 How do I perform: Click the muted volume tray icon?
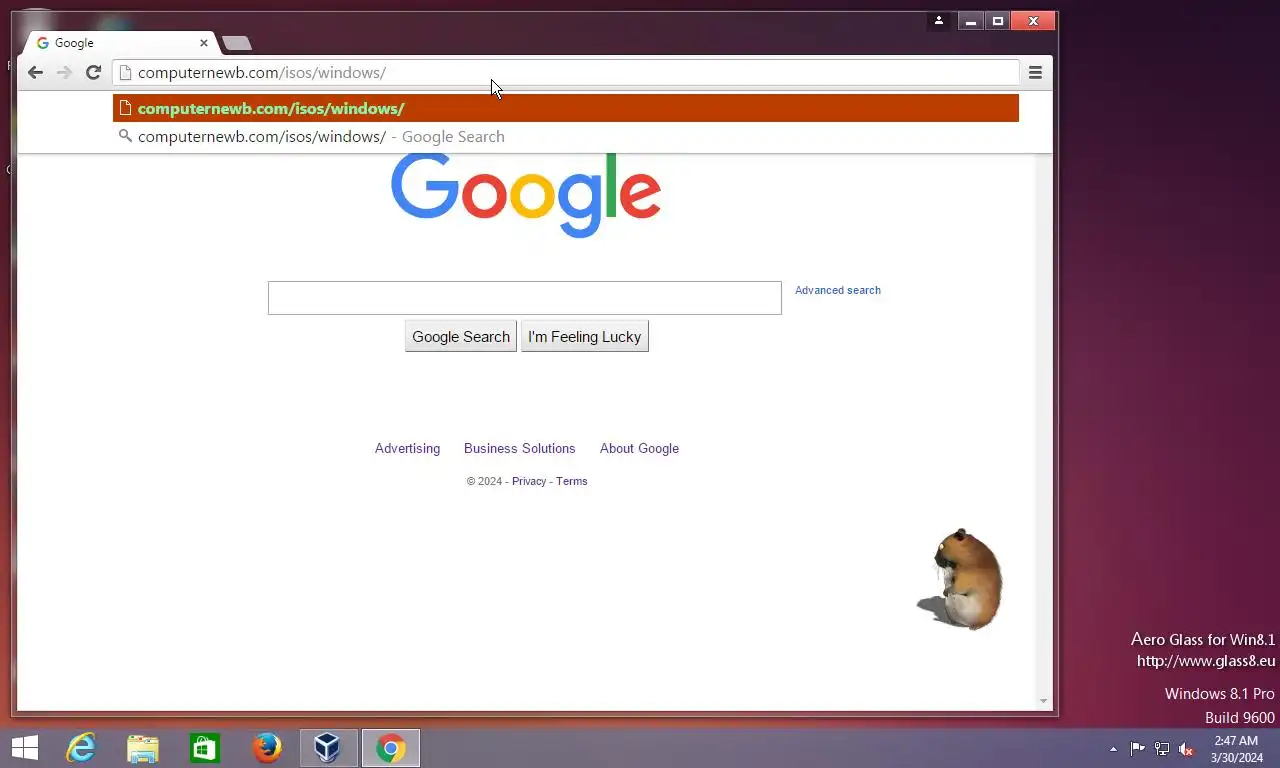pyautogui.click(x=1186, y=749)
